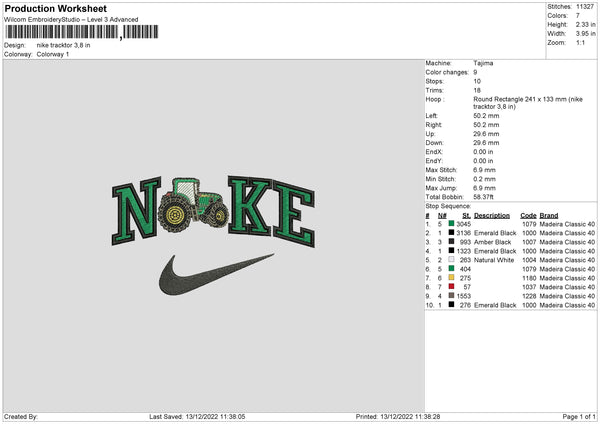Select the yellow swatch with 275 stitches
Screen dimensions: 600x424
(452, 278)
